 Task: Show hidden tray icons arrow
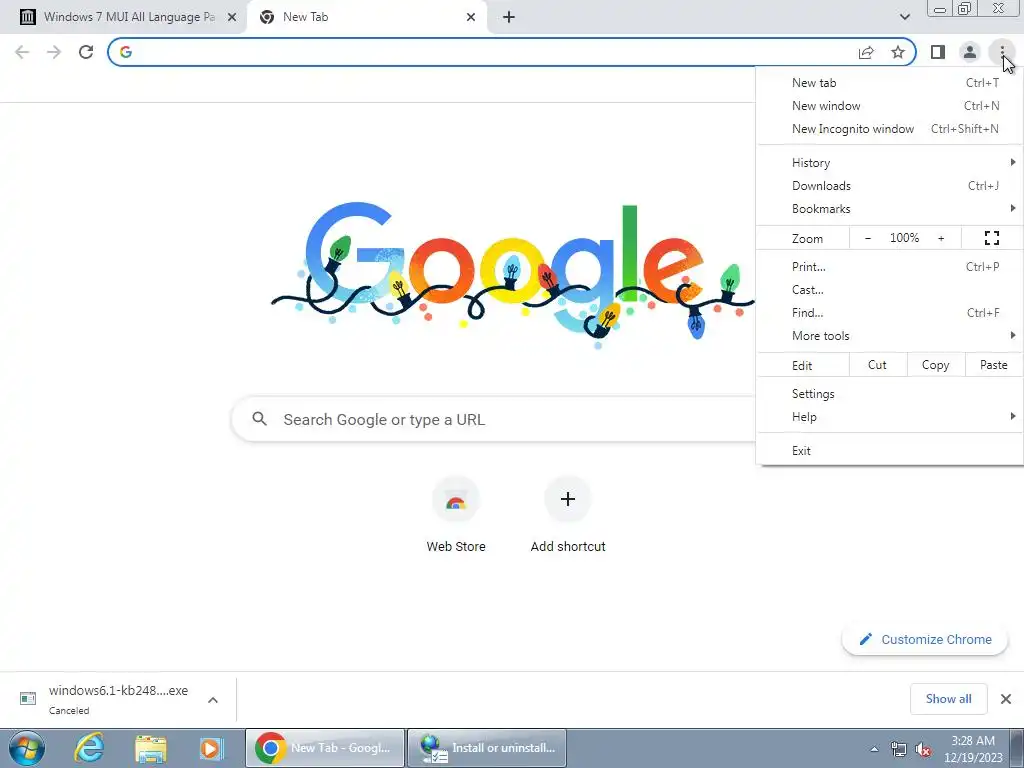[874, 749]
